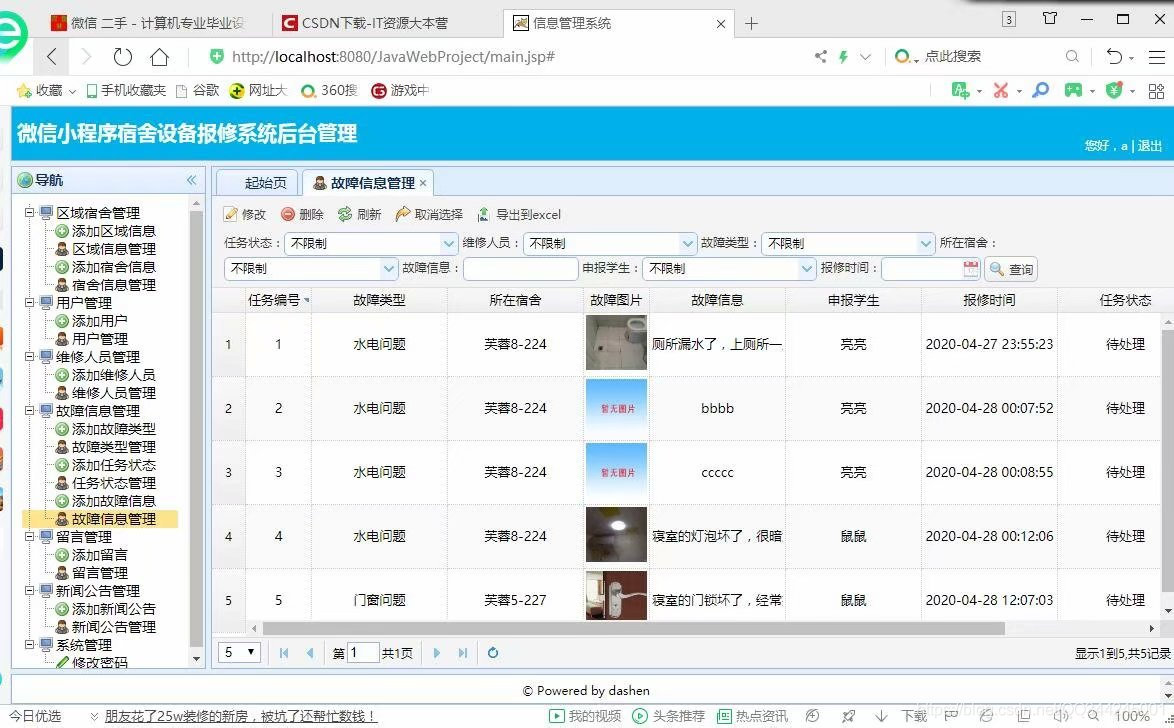Open the 任务状态 dropdown

click(448, 243)
